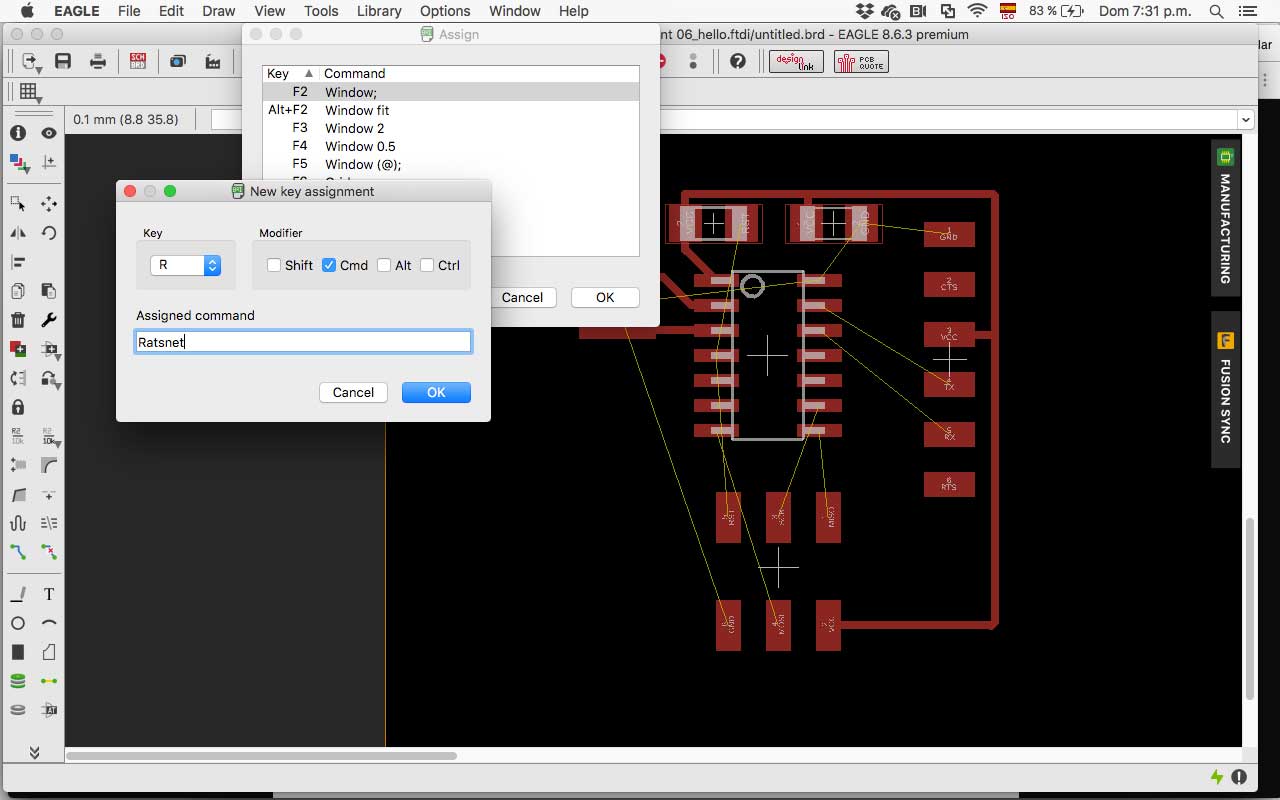The image size is (1280, 800).
Task: Expand the command line history dropdown
Action: [x=1245, y=119]
